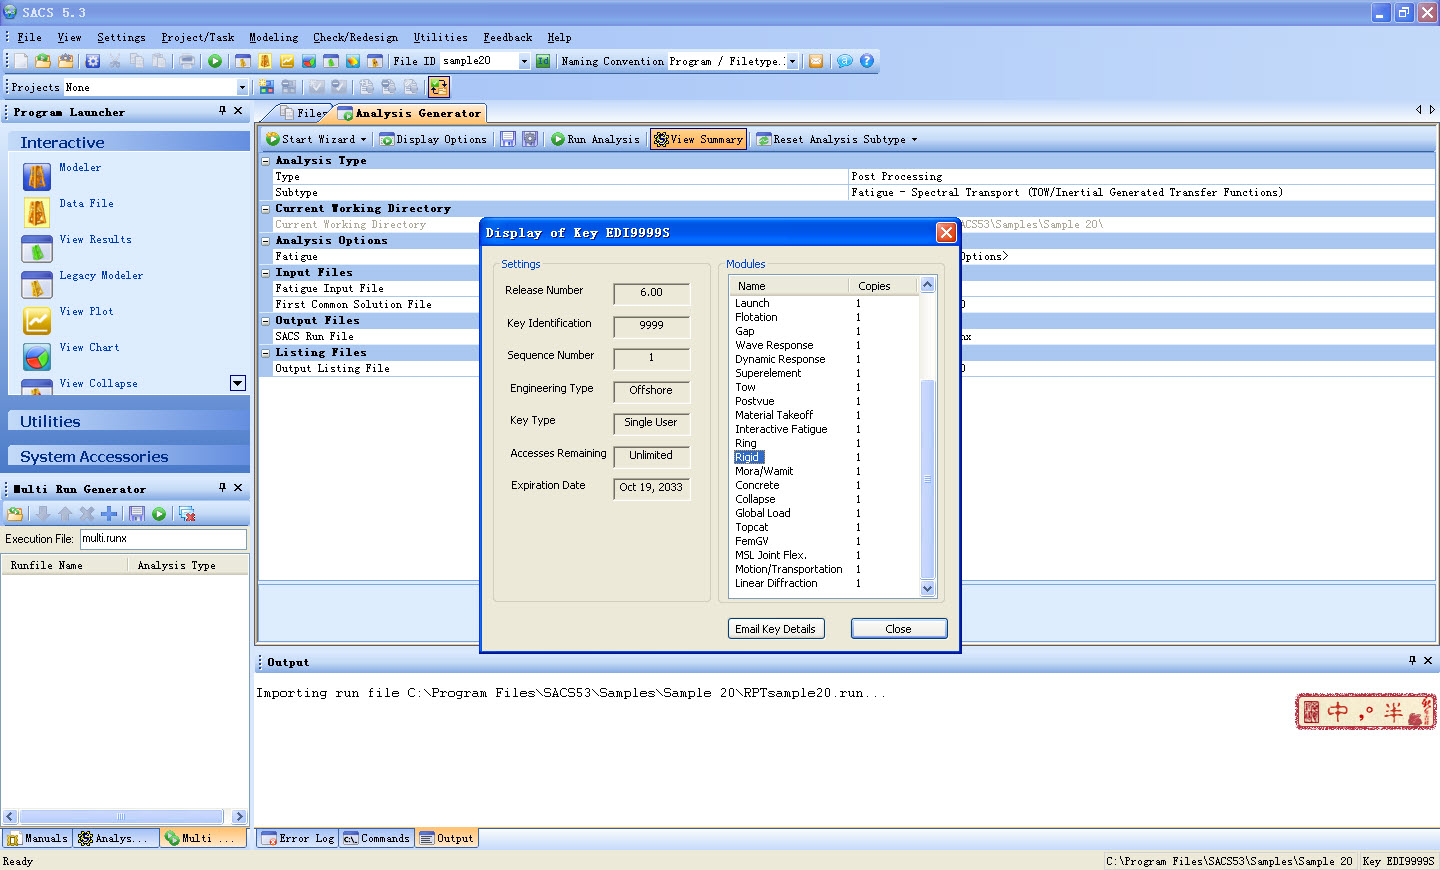
Task: Pin the Multi Run Generator panel
Action: tap(222, 488)
